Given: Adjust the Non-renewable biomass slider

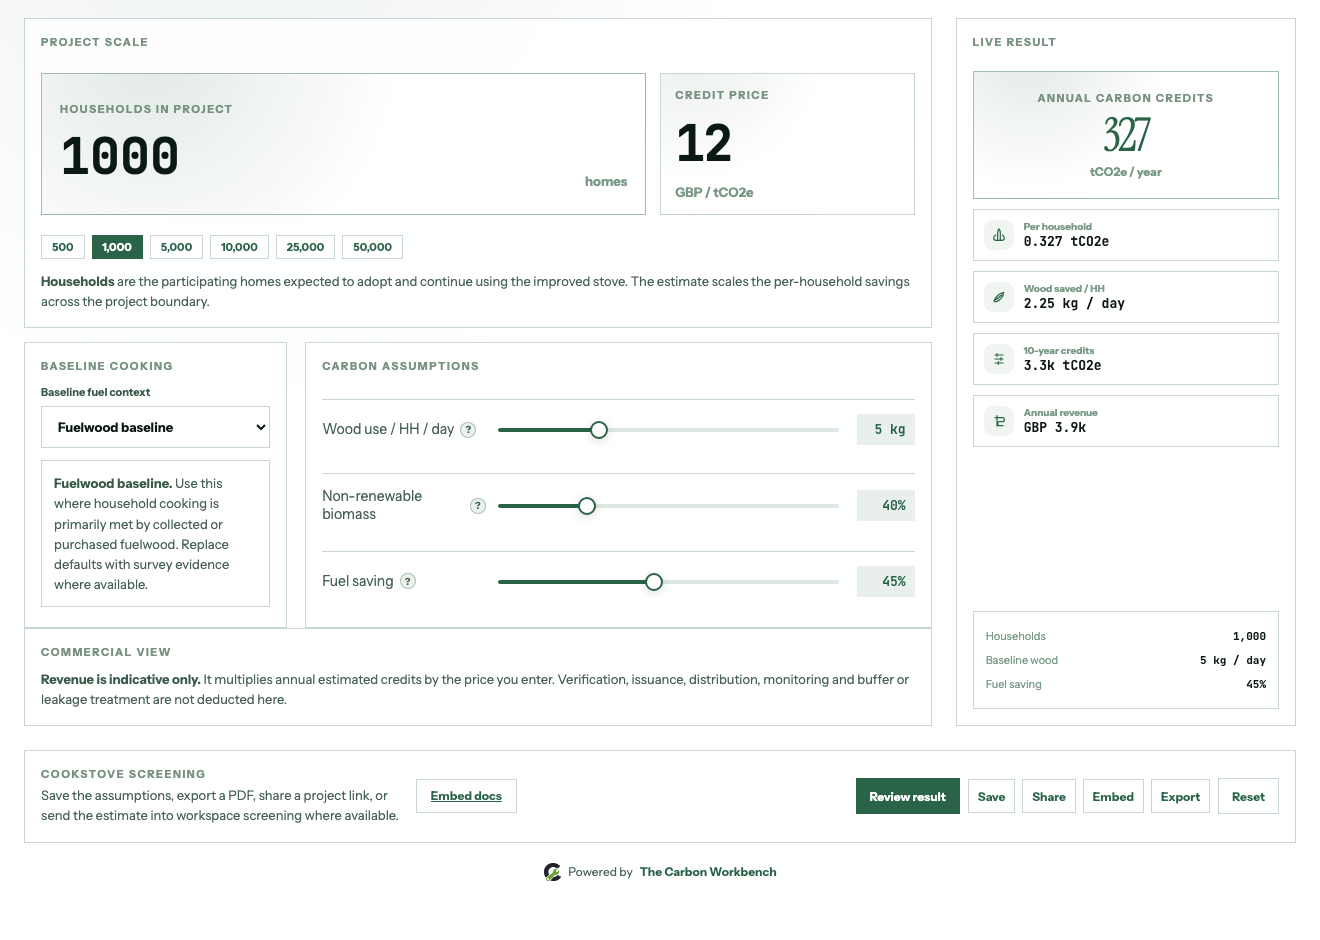Looking at the screenshot, I should (x=668, y=506).
